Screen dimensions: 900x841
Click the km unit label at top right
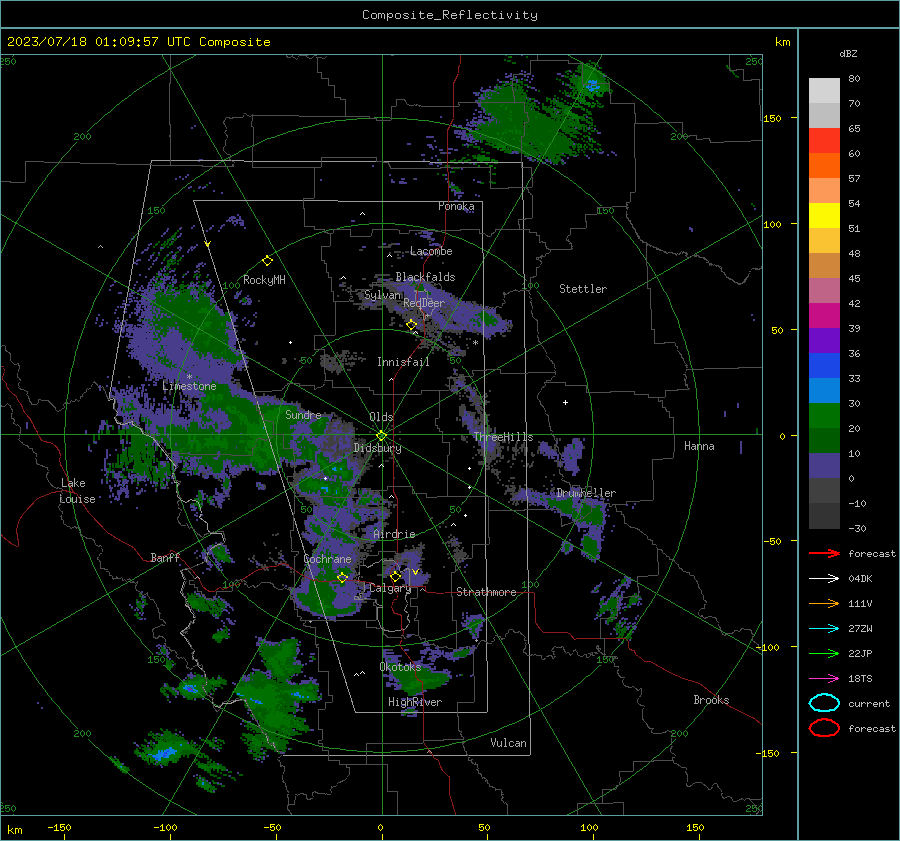(x=782, y=42)
